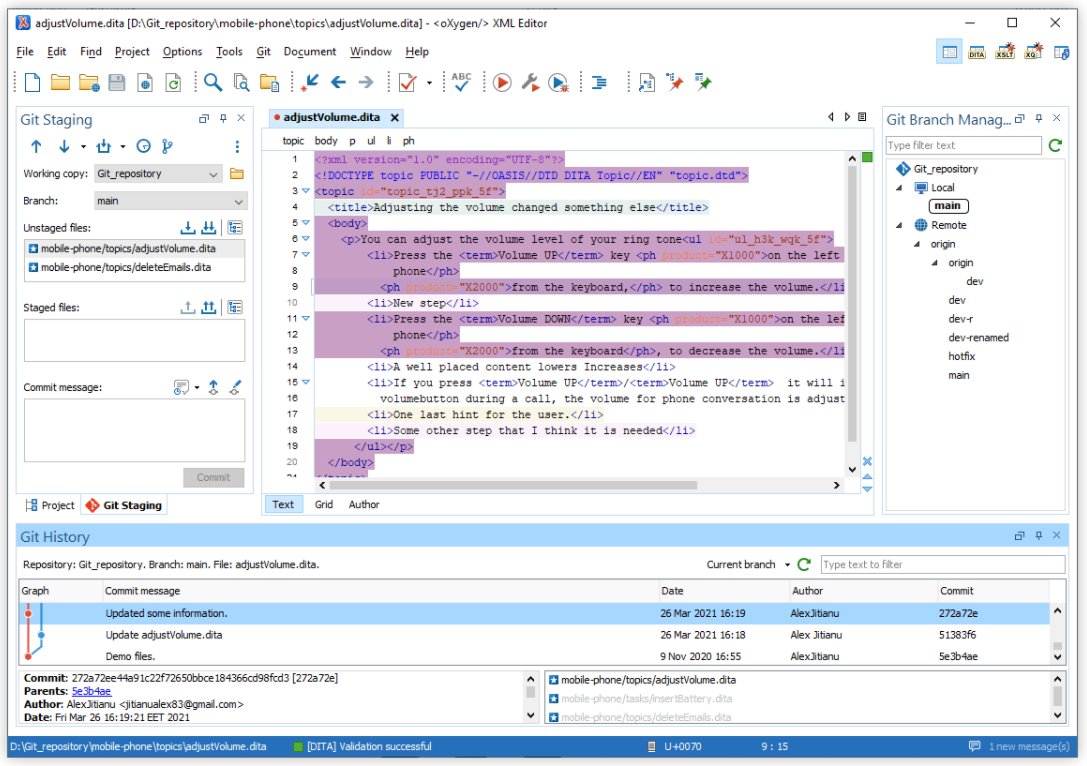Click Show branches icon in Git Staging
This screenshot has width=1087, height=766.
167,146
